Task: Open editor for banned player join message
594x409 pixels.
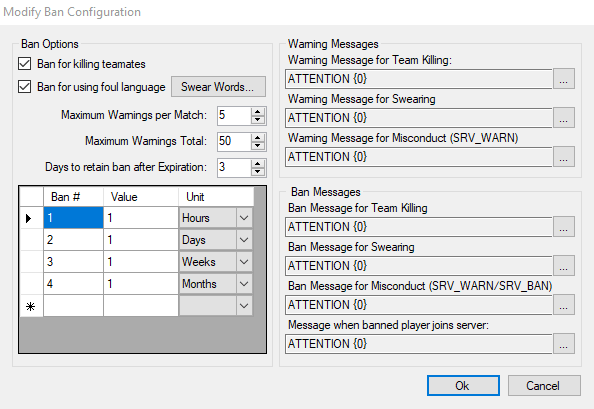Action: [564, 343]
